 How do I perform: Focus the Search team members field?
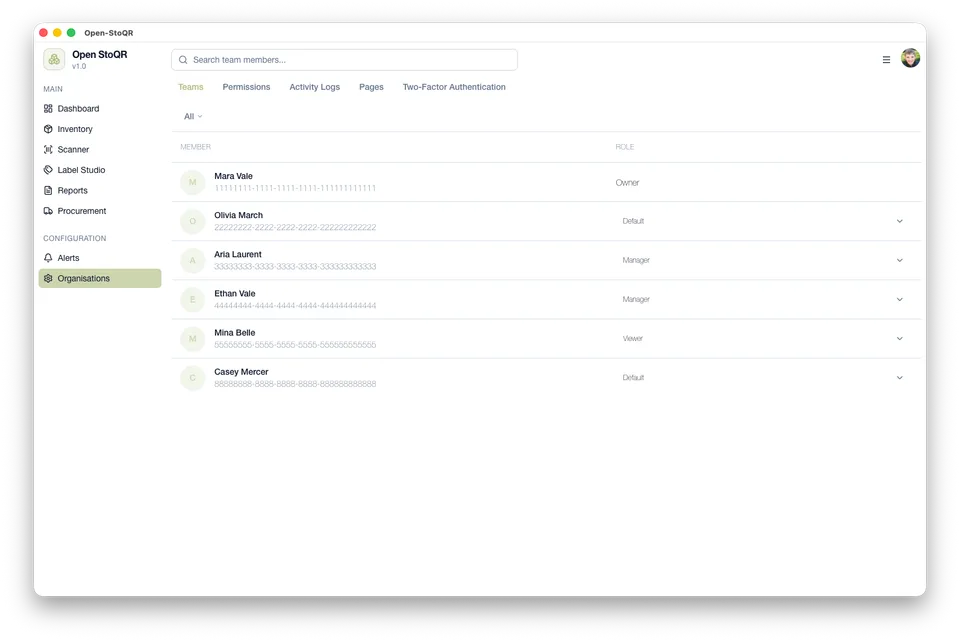[344, 60]
